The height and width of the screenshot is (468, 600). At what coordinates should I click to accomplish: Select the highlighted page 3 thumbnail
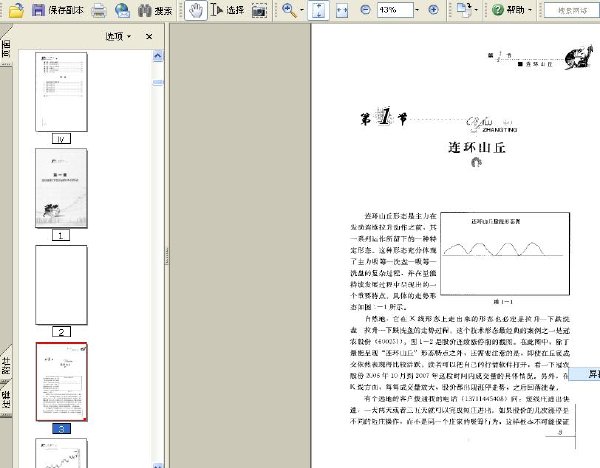pyautogui.click(x=61, y=382)
